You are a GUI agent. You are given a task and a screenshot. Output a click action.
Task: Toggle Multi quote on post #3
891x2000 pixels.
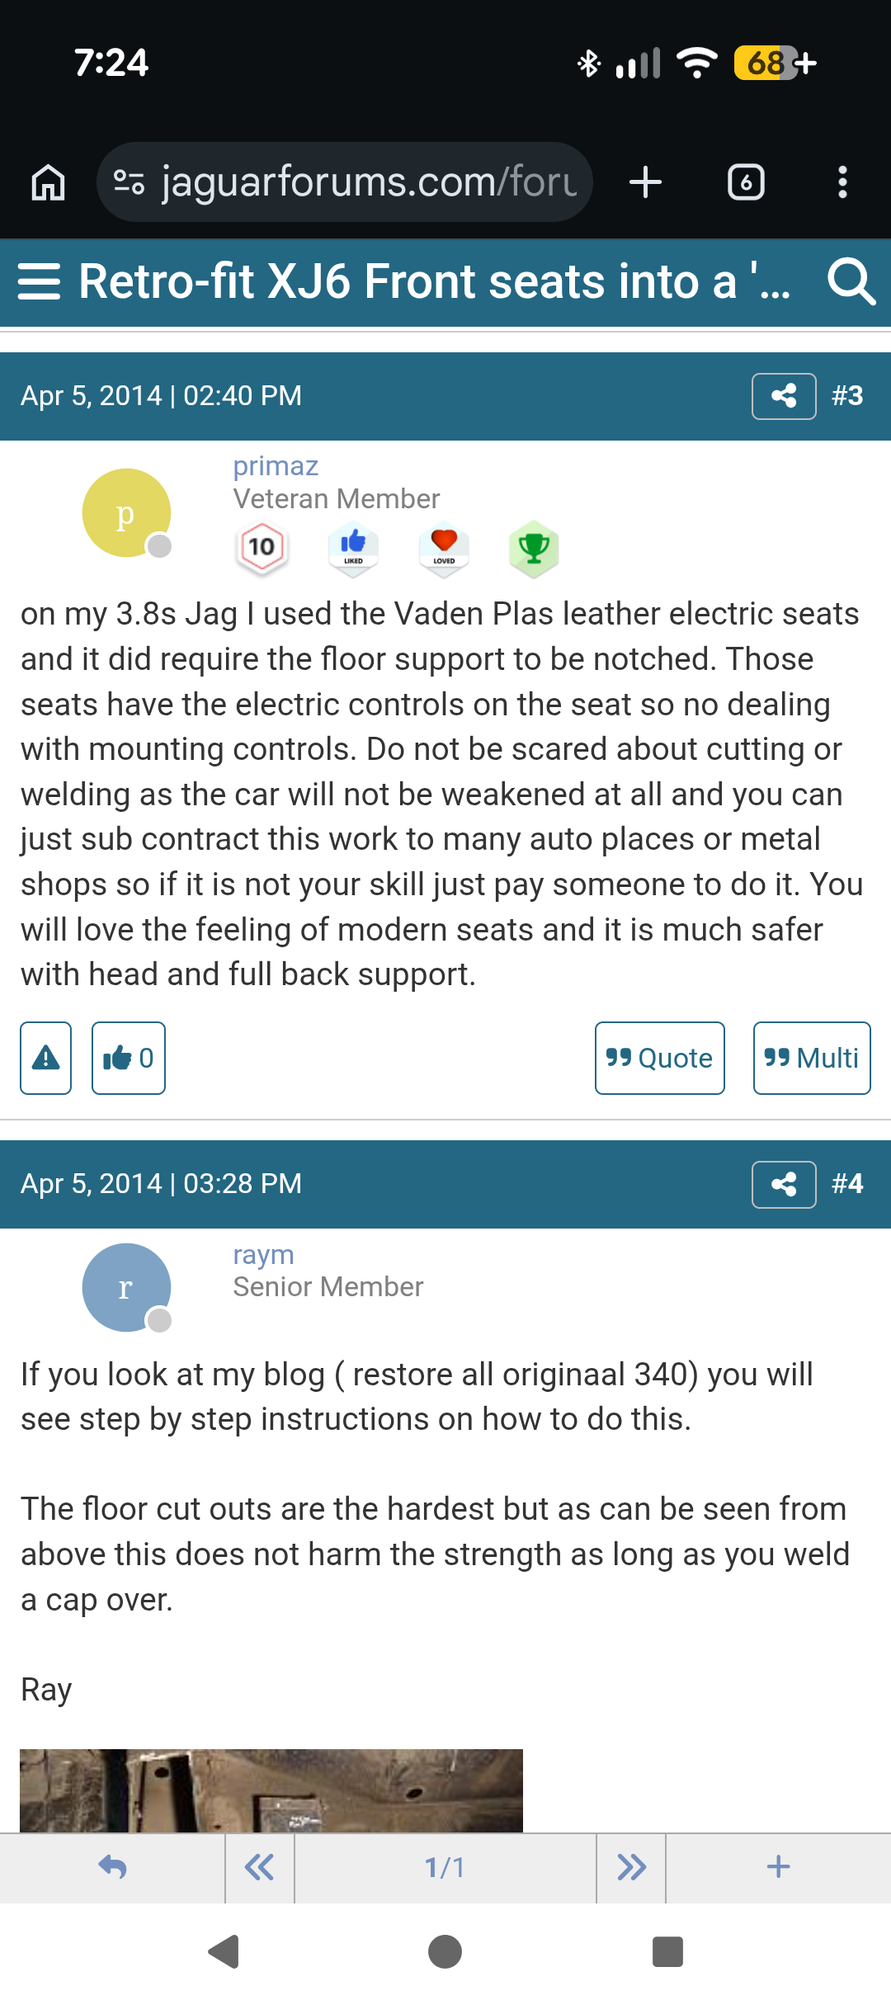(811, 1058)
